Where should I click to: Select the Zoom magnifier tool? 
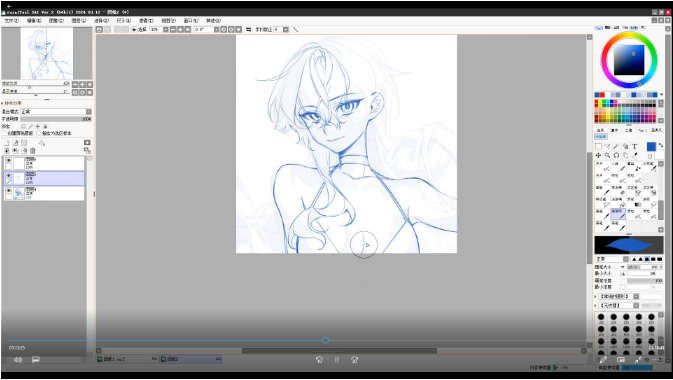607,155
